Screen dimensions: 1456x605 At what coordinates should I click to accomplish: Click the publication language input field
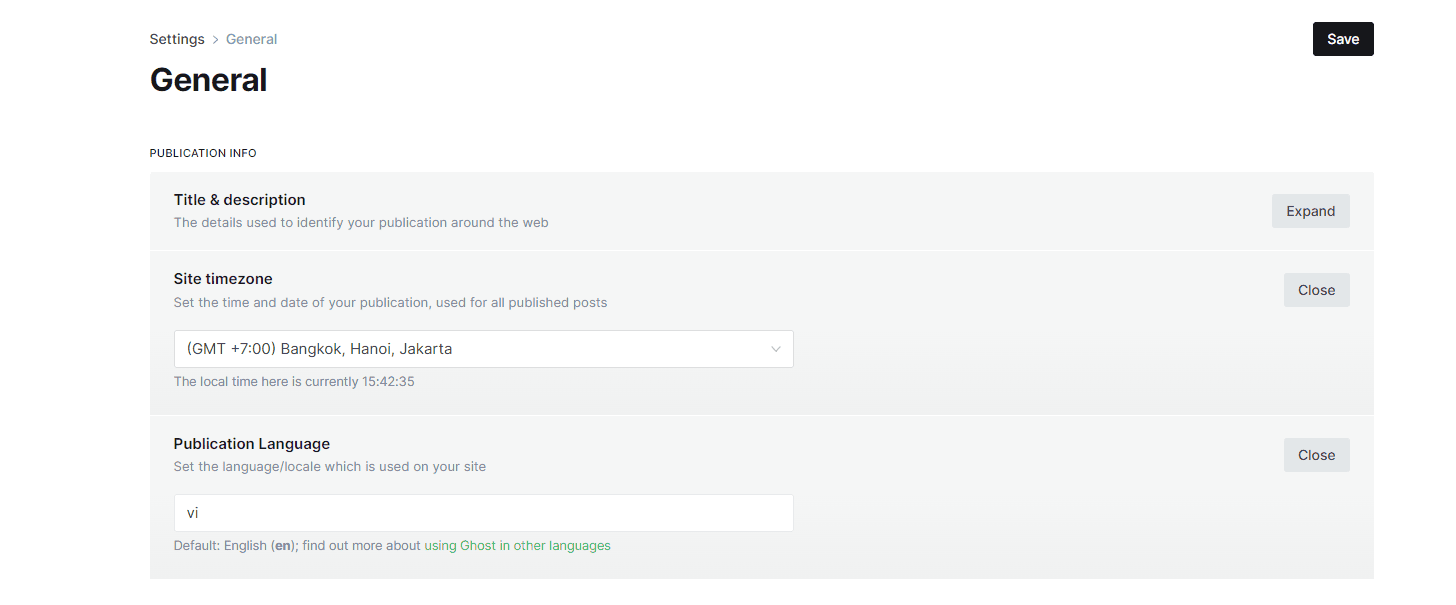click(483, 512)
